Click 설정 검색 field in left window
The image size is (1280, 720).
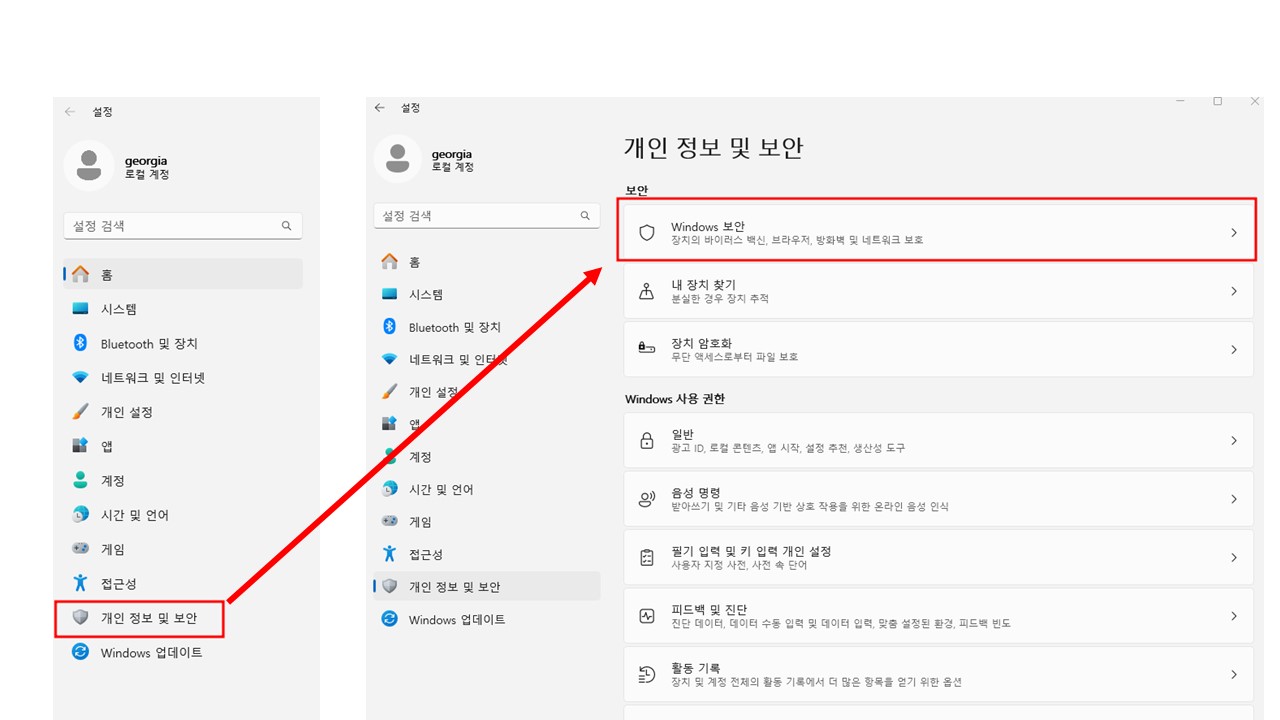click(x=183, y=226)
